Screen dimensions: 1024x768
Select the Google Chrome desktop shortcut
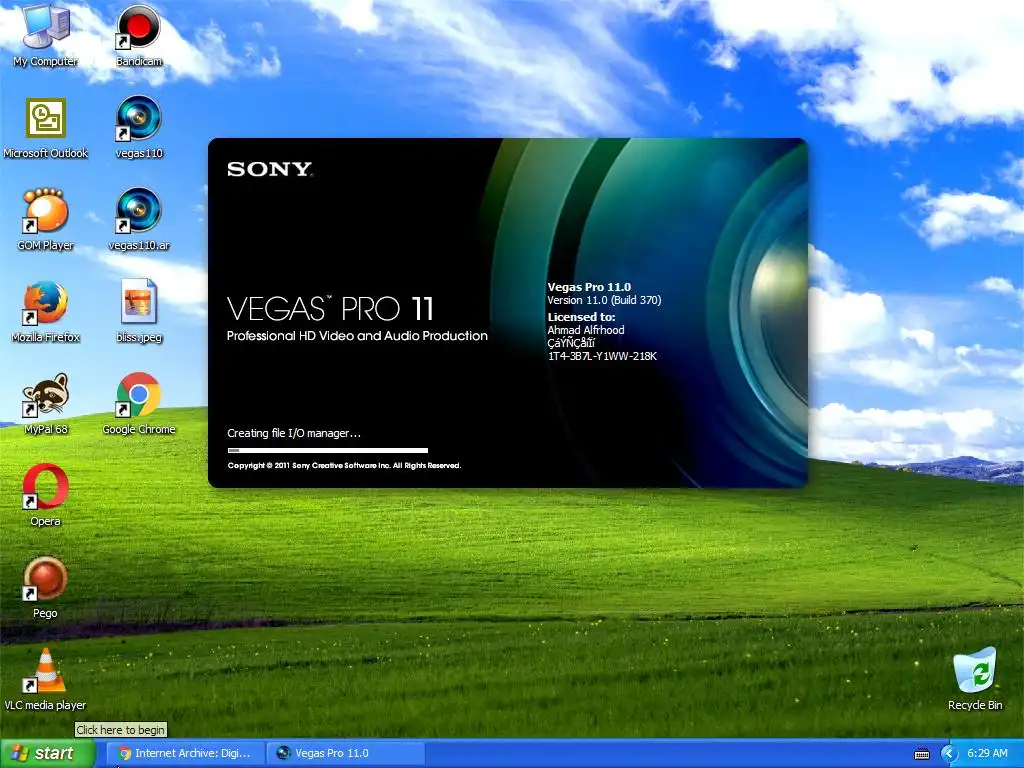(138, 404)
